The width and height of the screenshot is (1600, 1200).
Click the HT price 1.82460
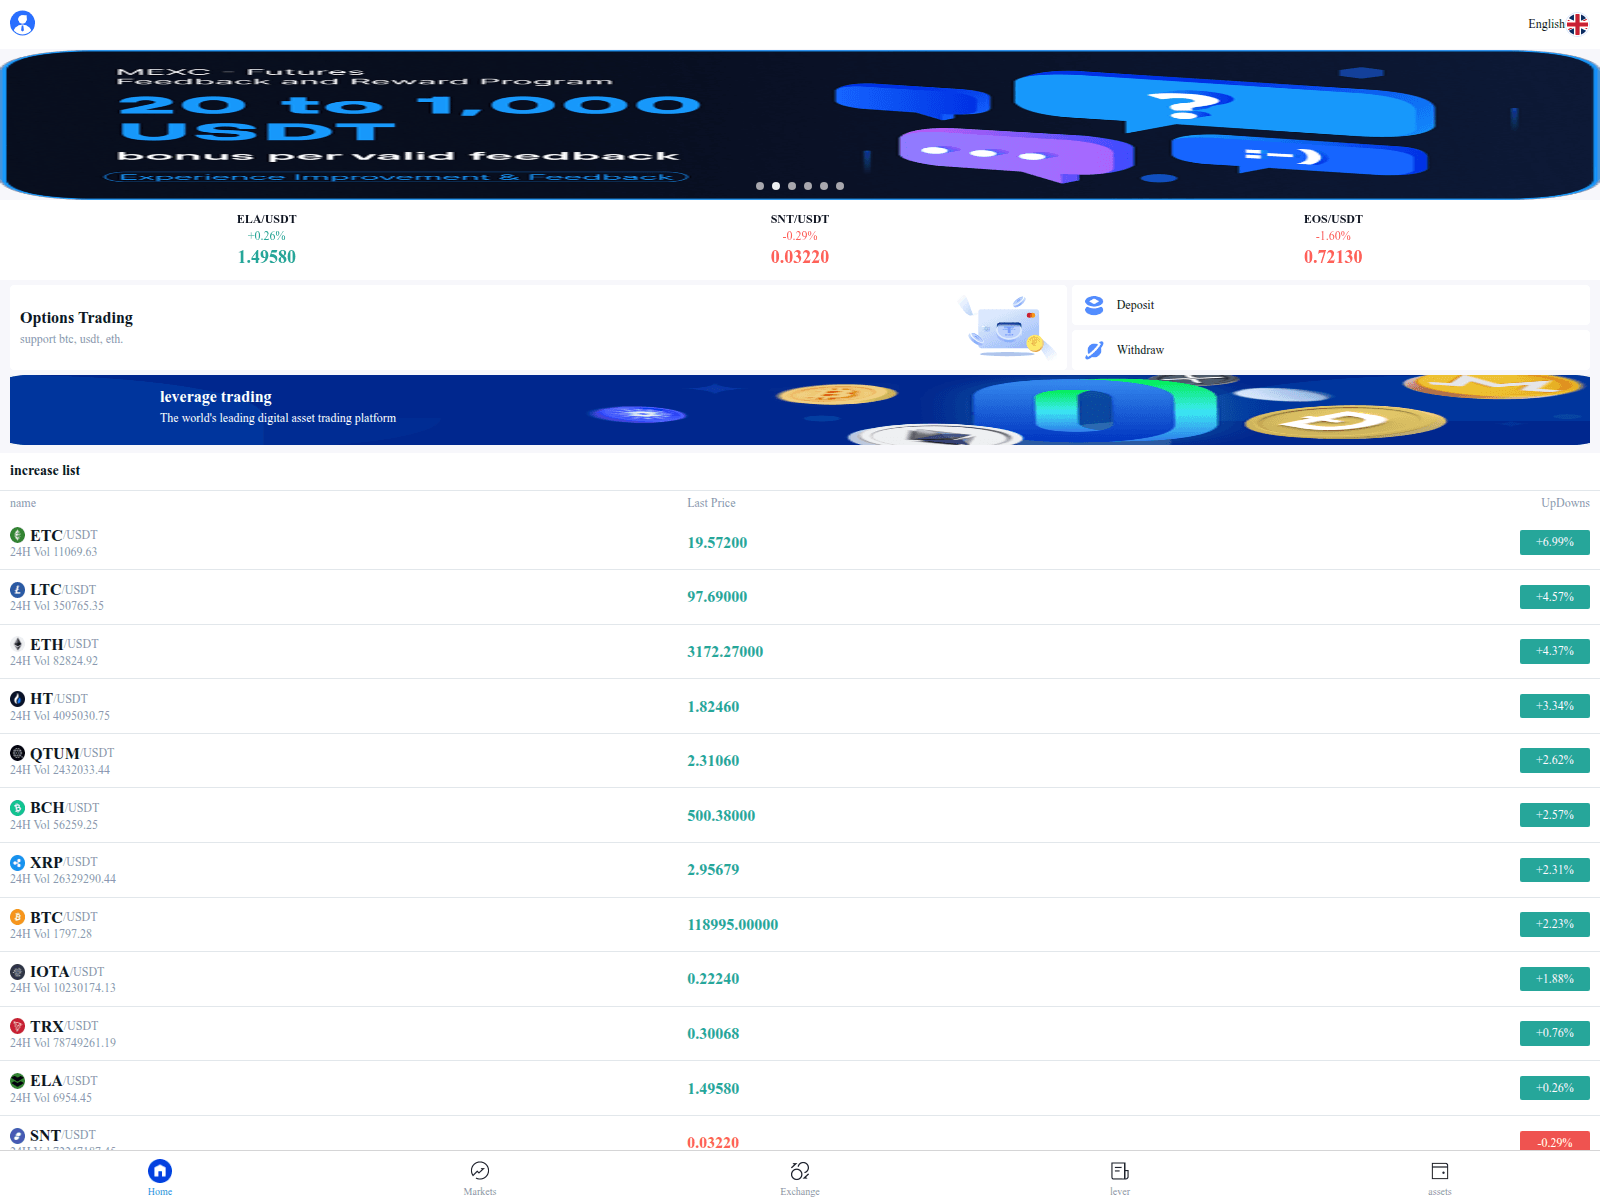tap(713, 707)
